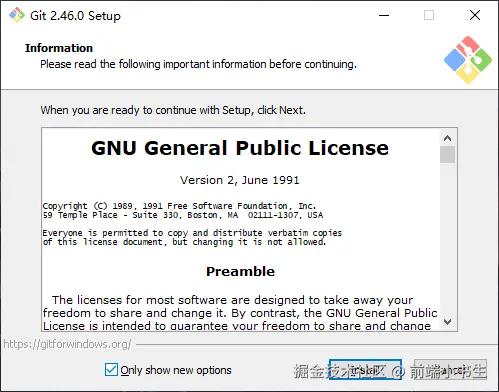This screenshot has height=392, width=499.
Task: Click the GNU General Public License heading
Action: pos(240,148)
